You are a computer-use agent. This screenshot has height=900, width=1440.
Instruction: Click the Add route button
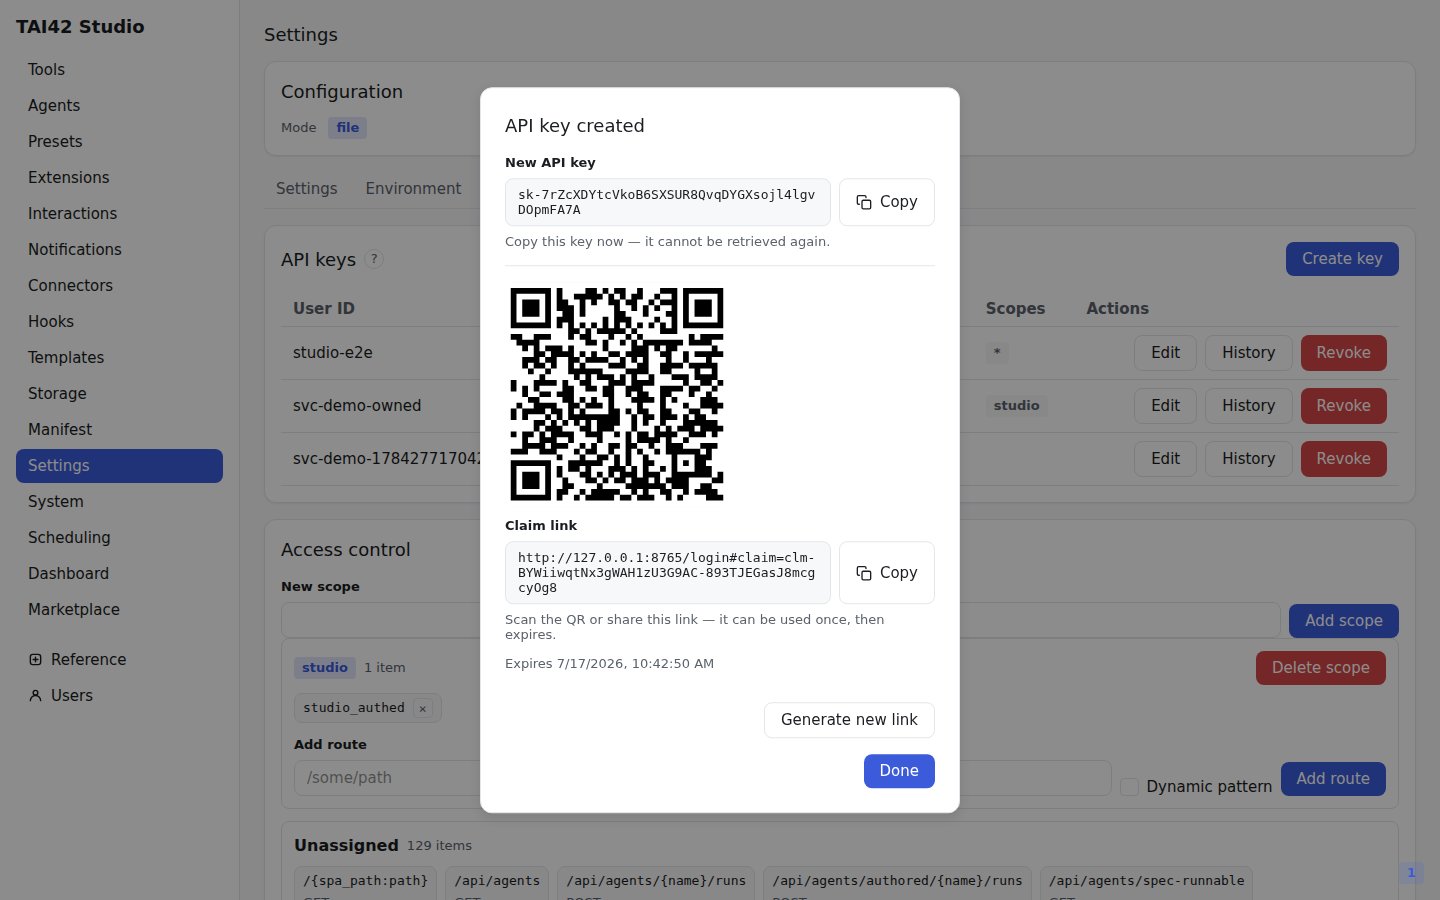point(1333,779)
